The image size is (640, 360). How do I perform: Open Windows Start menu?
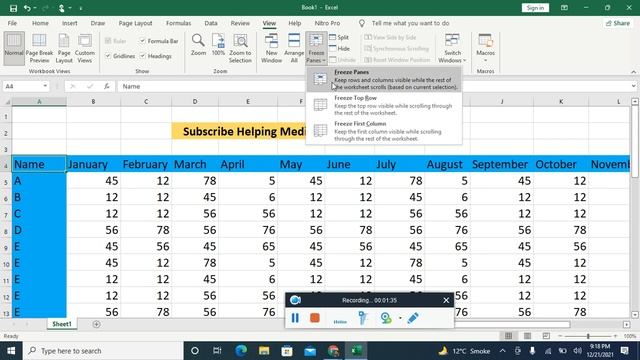[11, 351]
